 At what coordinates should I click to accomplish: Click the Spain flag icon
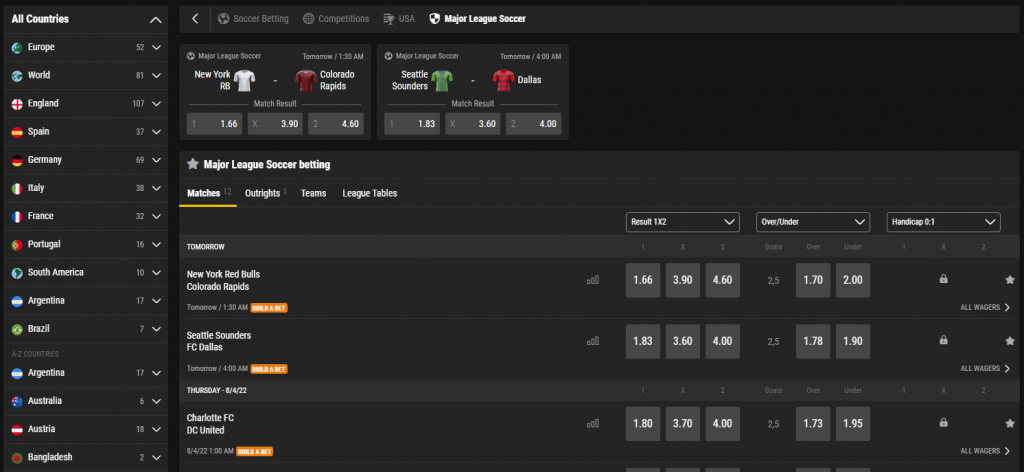[x=17, y=132]
